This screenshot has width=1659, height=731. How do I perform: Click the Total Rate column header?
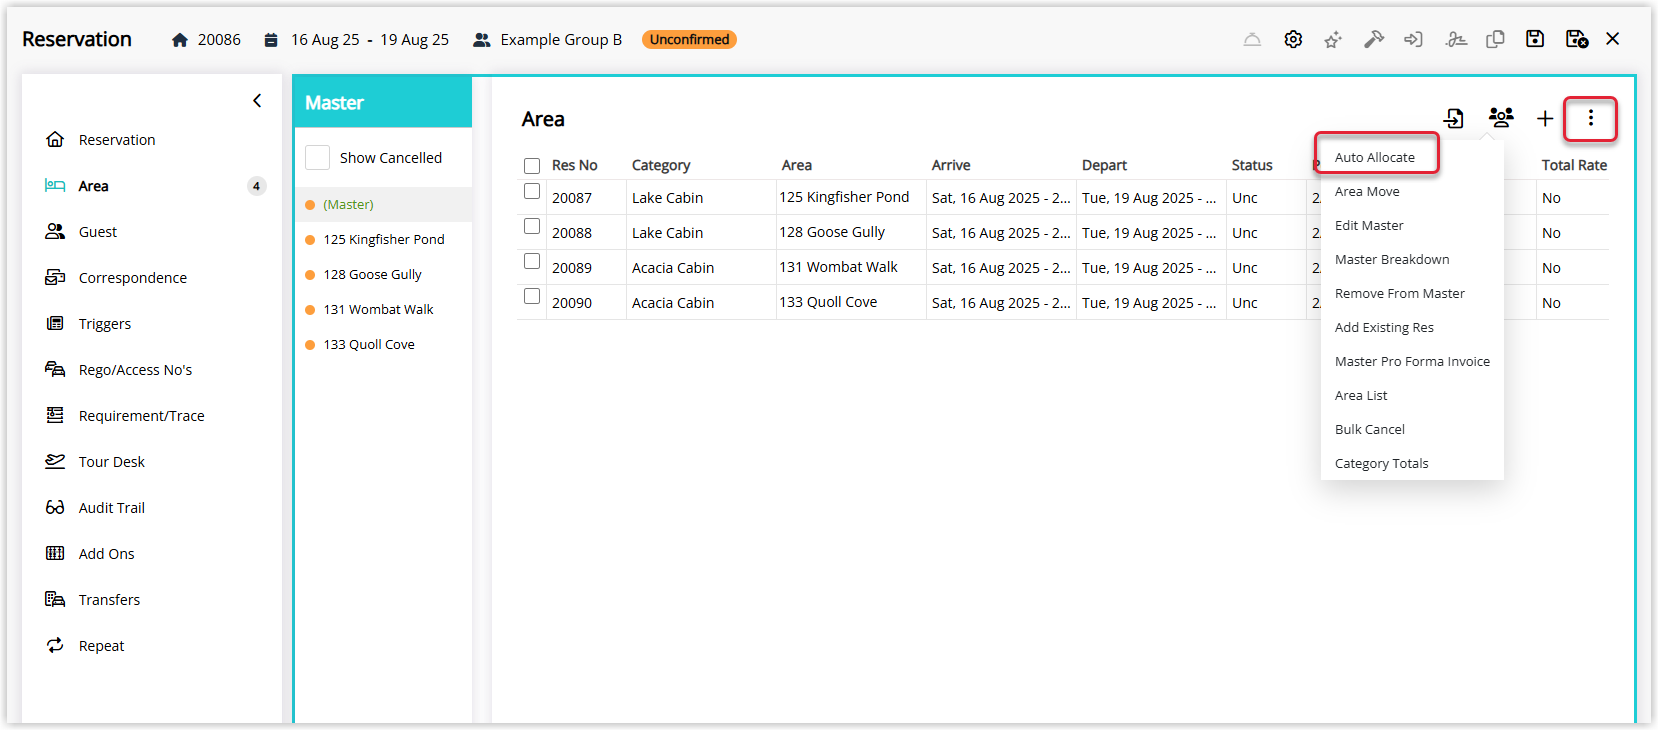(x=1574, y=165)
